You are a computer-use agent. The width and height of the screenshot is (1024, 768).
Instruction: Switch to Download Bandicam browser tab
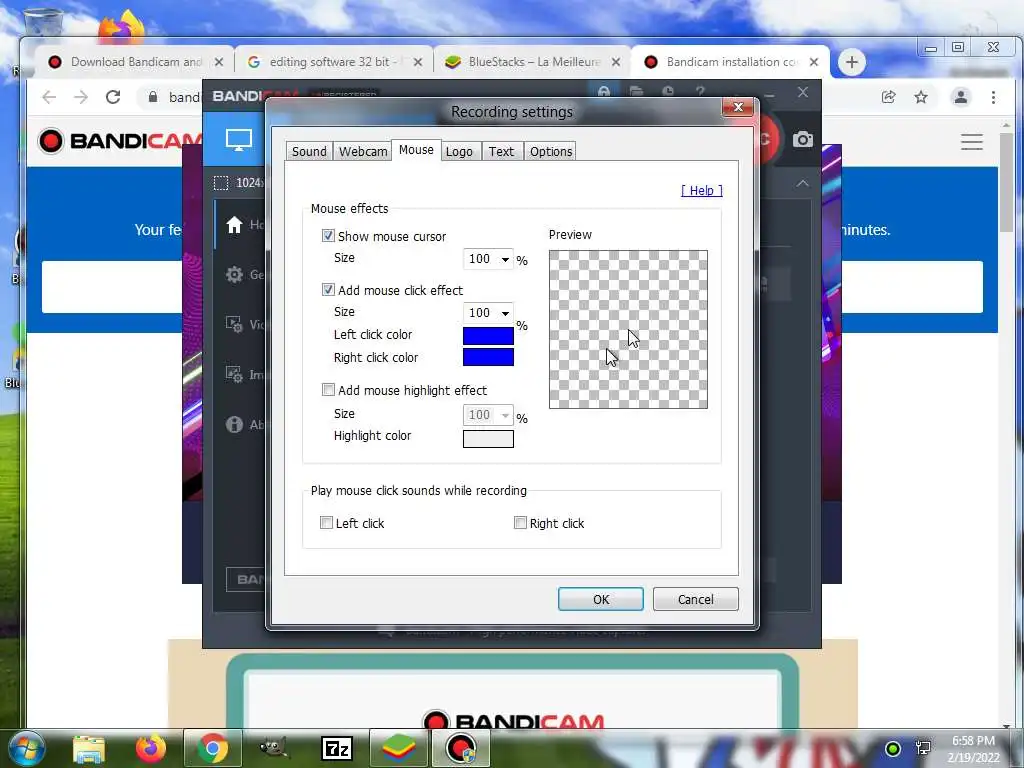(133, 62)
